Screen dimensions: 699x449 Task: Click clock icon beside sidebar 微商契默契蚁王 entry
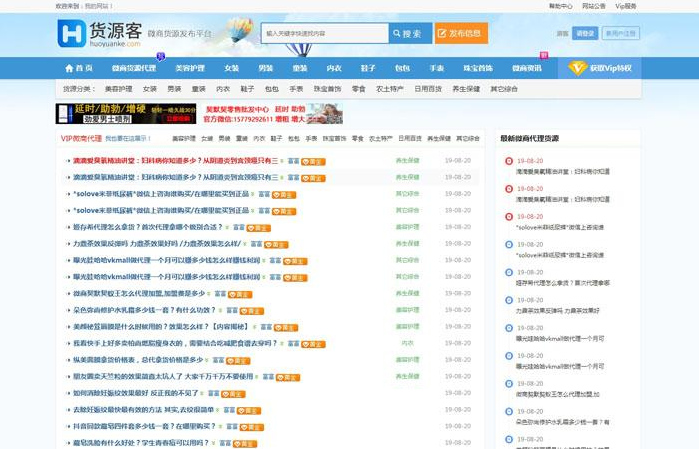[x=509, y=383]
